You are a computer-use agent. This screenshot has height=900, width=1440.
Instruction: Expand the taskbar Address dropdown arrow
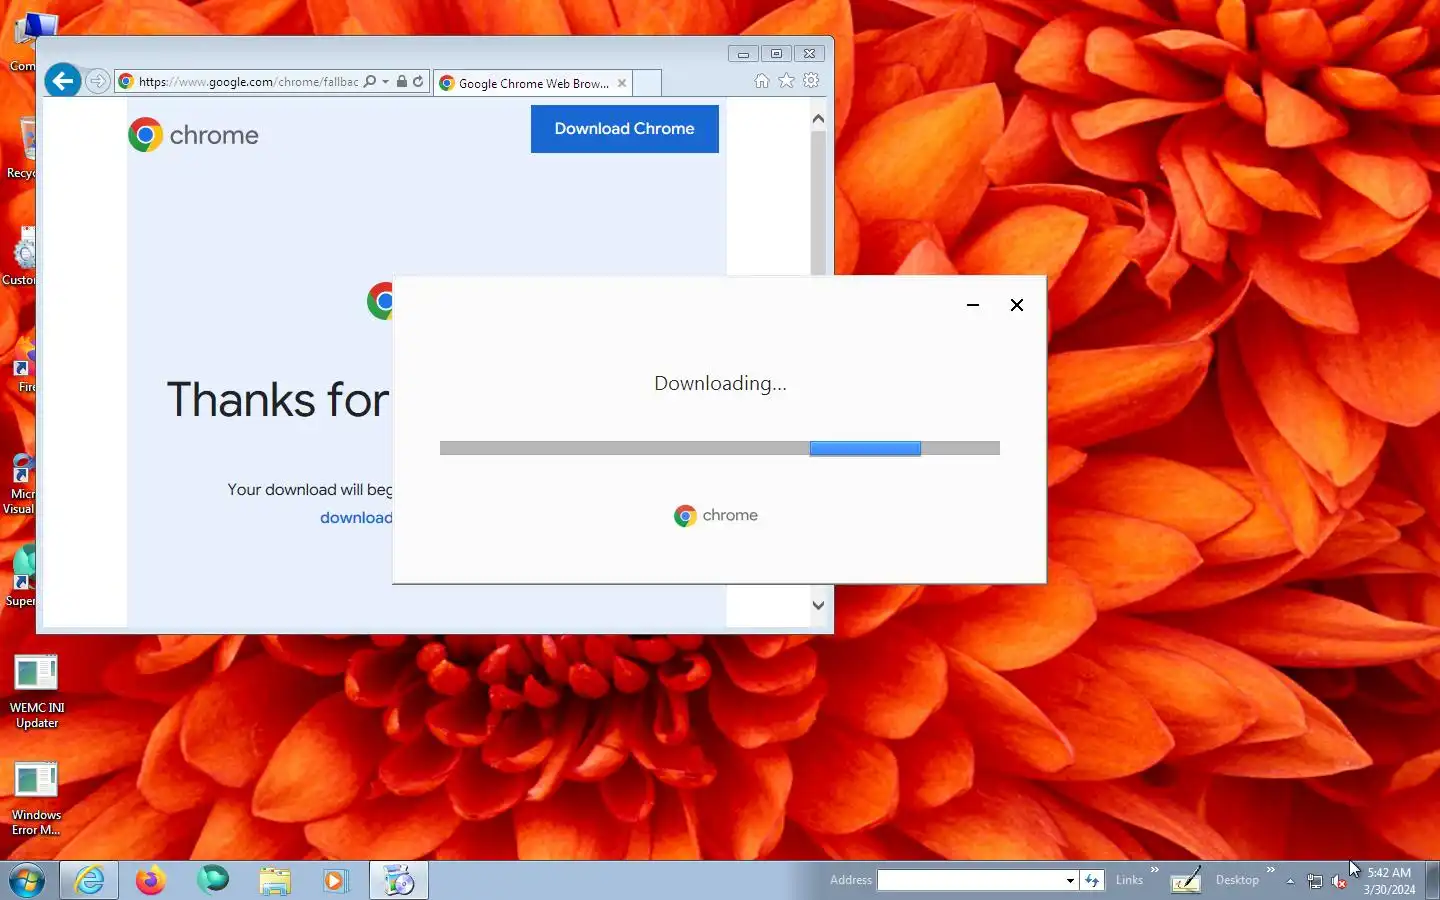1070,880
